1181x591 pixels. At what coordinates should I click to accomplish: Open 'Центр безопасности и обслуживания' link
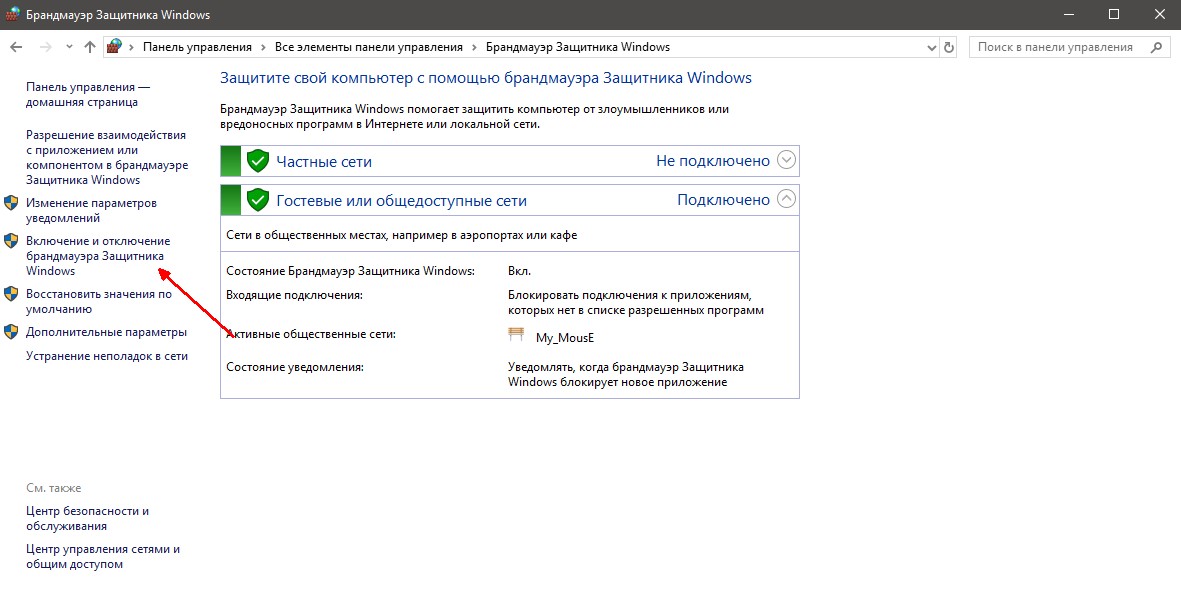(x=87, y=519)
